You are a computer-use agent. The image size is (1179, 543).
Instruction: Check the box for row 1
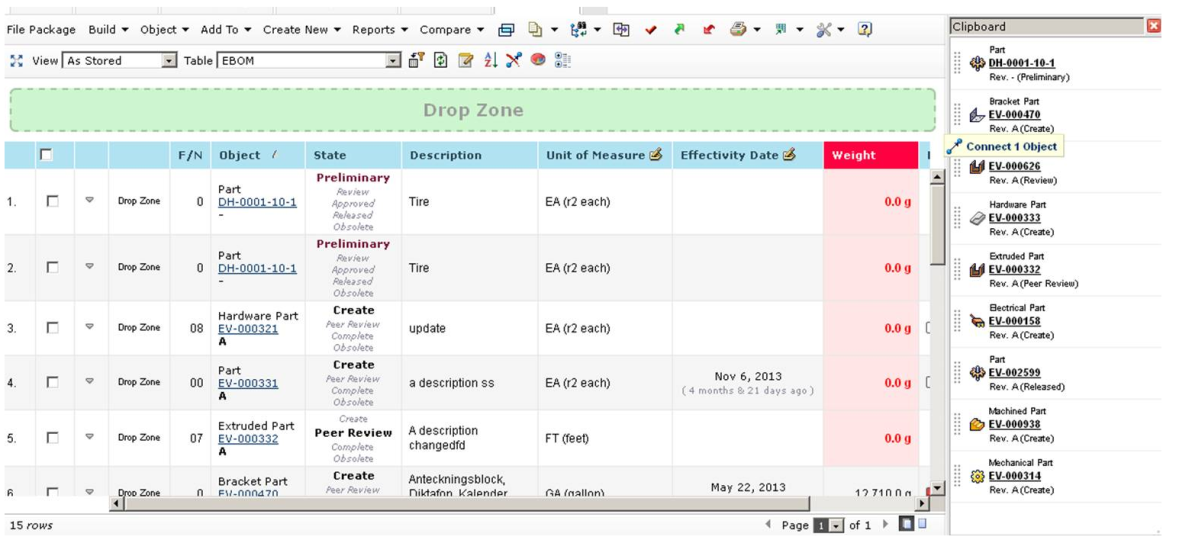[x=53, y=201]
